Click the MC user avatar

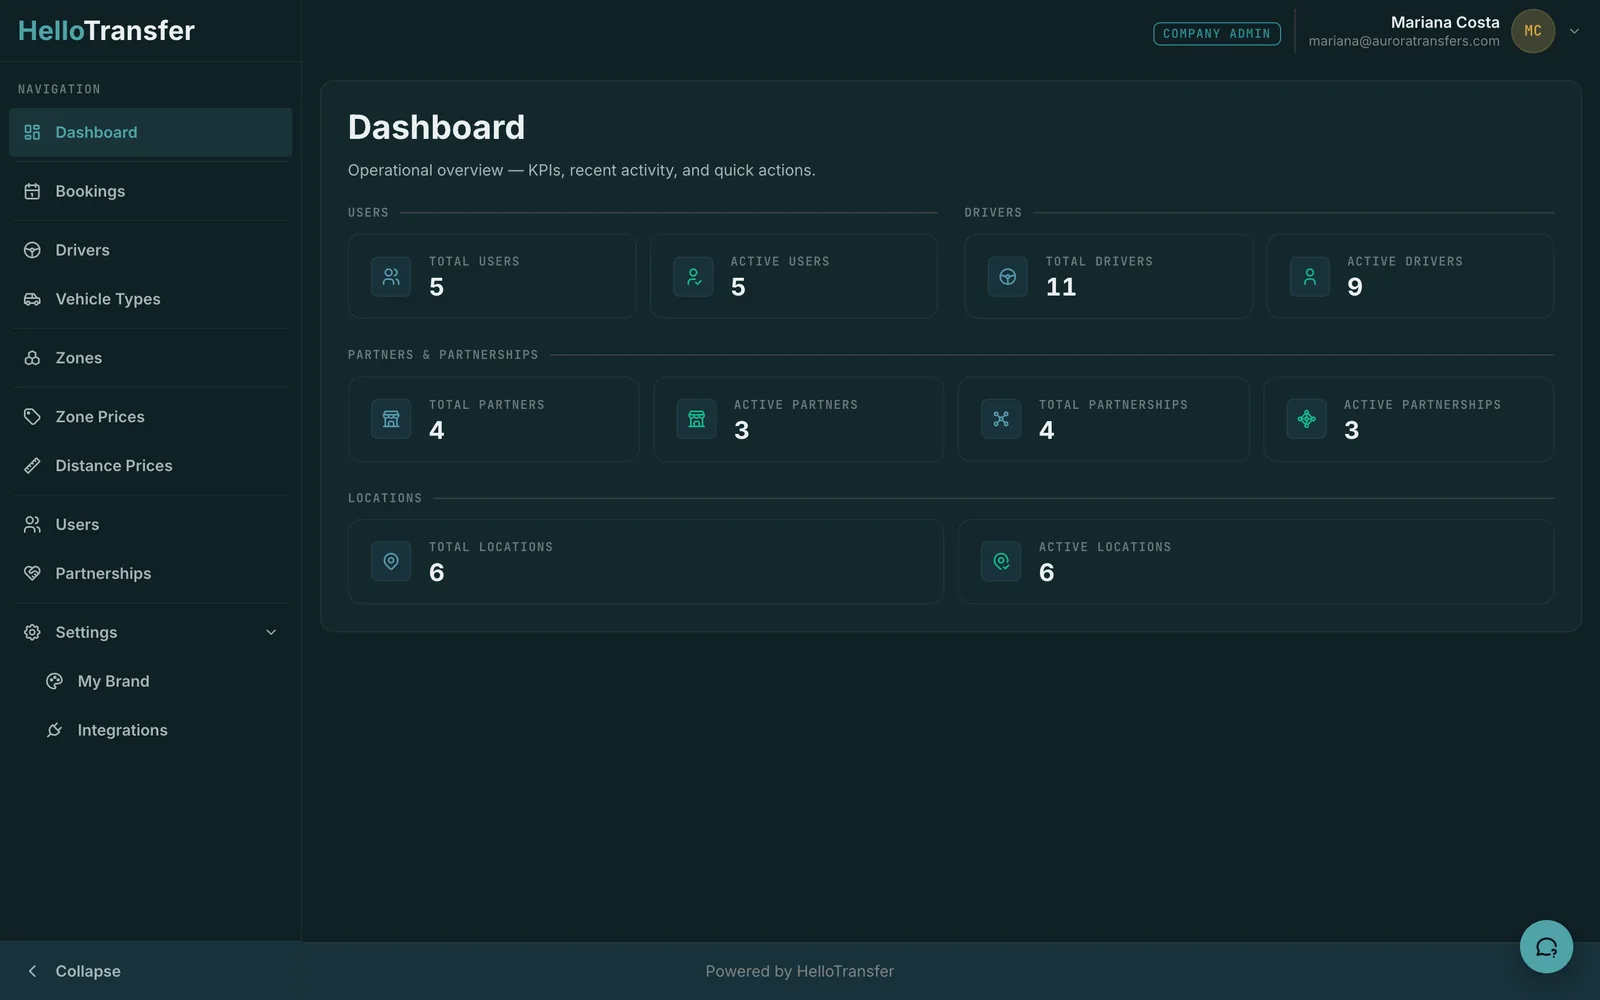click(1533, 31)
